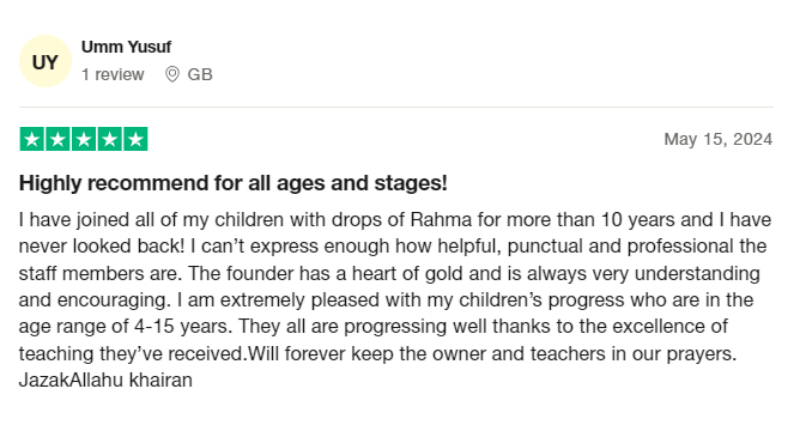The height and width of the screenshot is (425, 800).
Task: Click the May 15, 2024 review date
Action: [718, 139]
